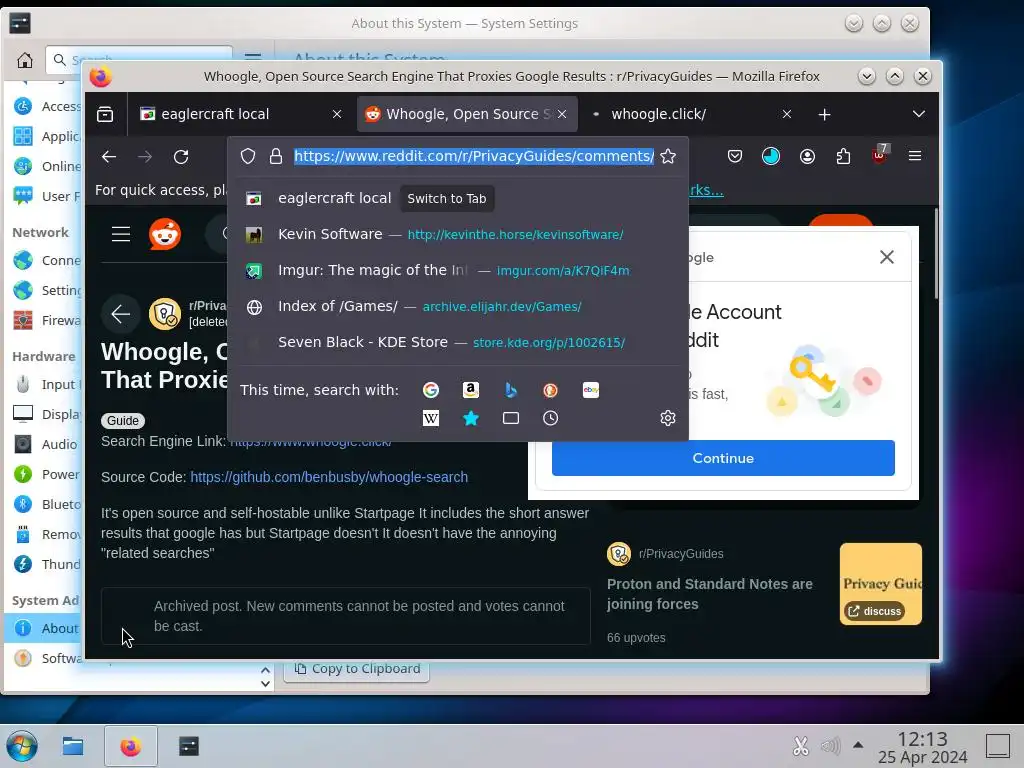This screenshot has height=768, width=1024.
Task: Click Firefox forward navigation arrow
Action: 145,157
